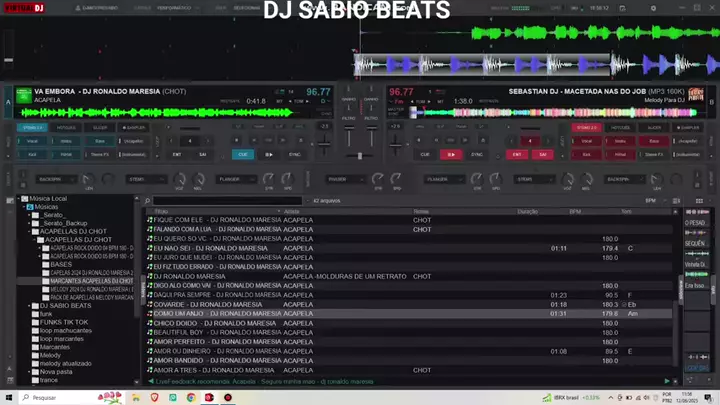The height and width of the screenshot is (405, 720).
Task: Toggle the Kick stem pad on left deck
Action: click(x=32, y=155)
